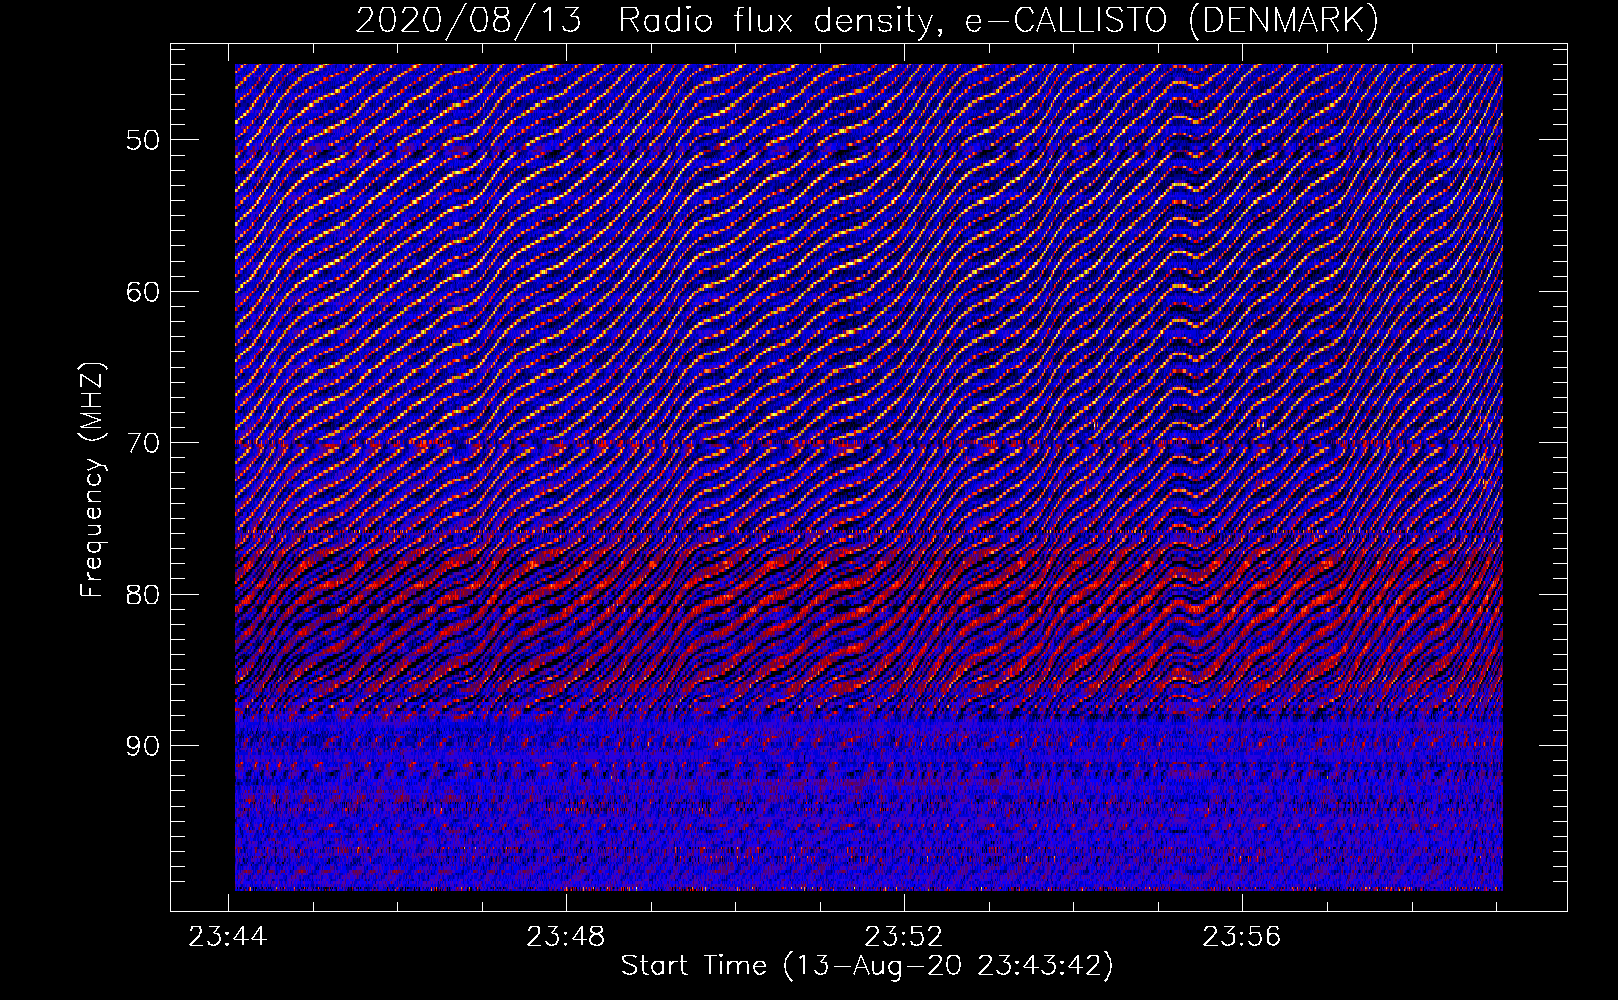This screenshot has width=1618, height=1000.
Task: Click the 'Start Time (13-Aug-20 23:43:42)' axis label
Action: (867, 966)
